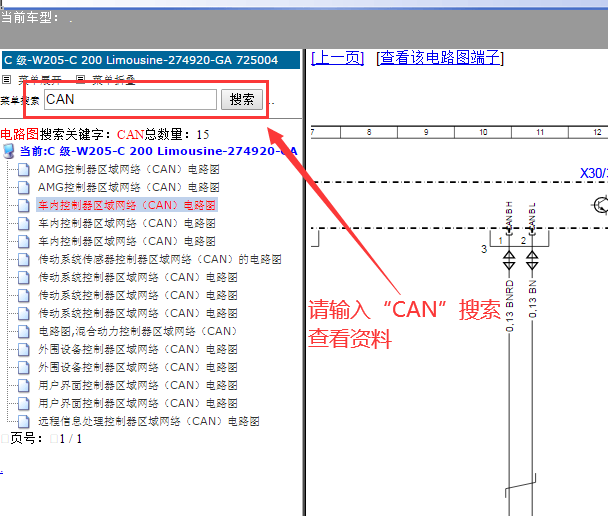Open the 上一页 previous page link
Image resolution: width=608 pixels, height=516 pixels.
click(x=338, y=58)
